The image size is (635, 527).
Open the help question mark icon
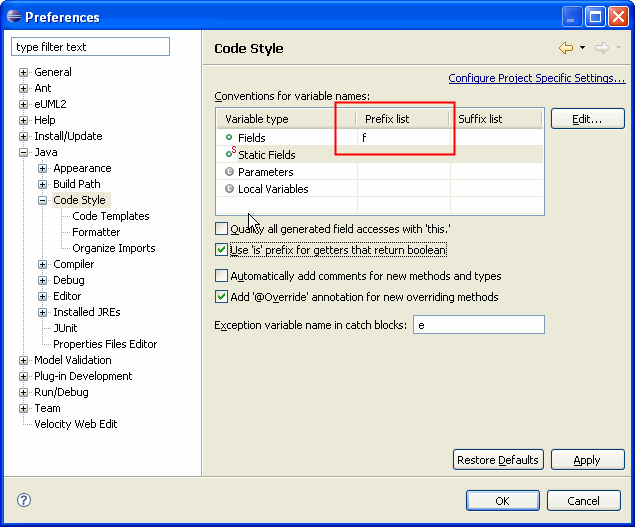coord(24,500)
